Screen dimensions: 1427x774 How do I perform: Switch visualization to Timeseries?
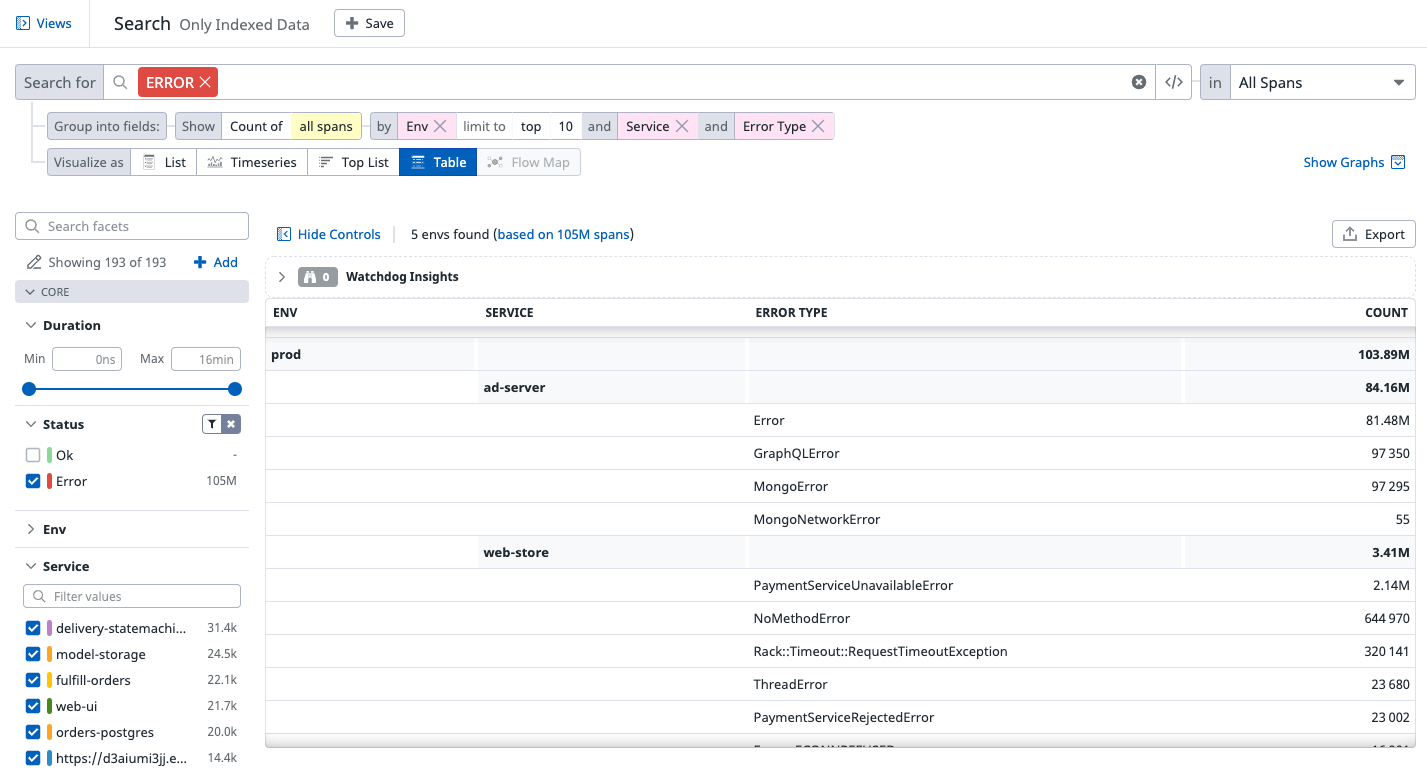(252, 162)
